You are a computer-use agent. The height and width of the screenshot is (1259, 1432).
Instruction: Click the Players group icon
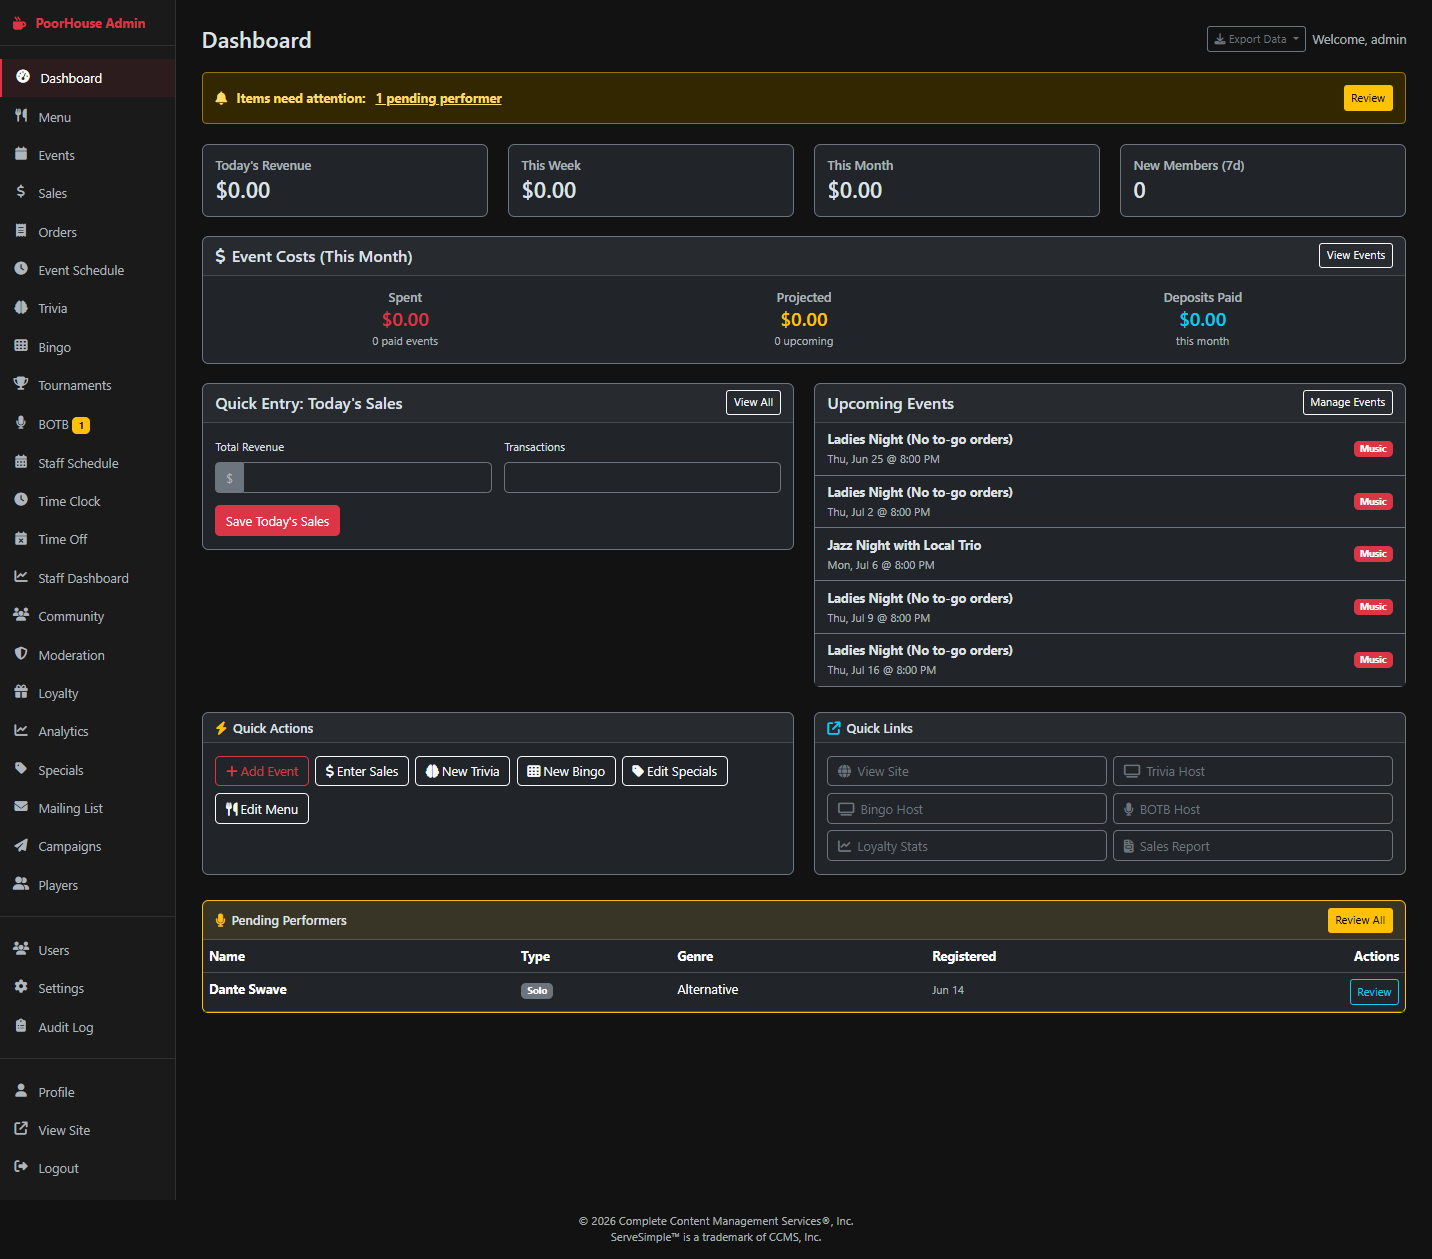[21, 884]
